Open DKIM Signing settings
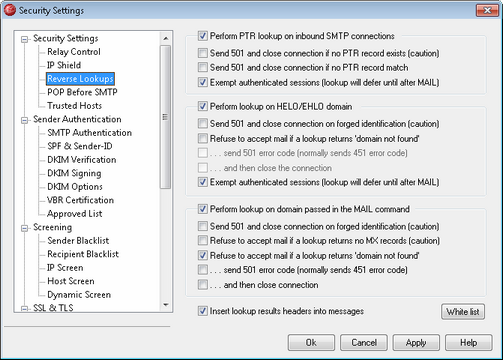Viewport: 503px width, 360px height. pos(74,173)
